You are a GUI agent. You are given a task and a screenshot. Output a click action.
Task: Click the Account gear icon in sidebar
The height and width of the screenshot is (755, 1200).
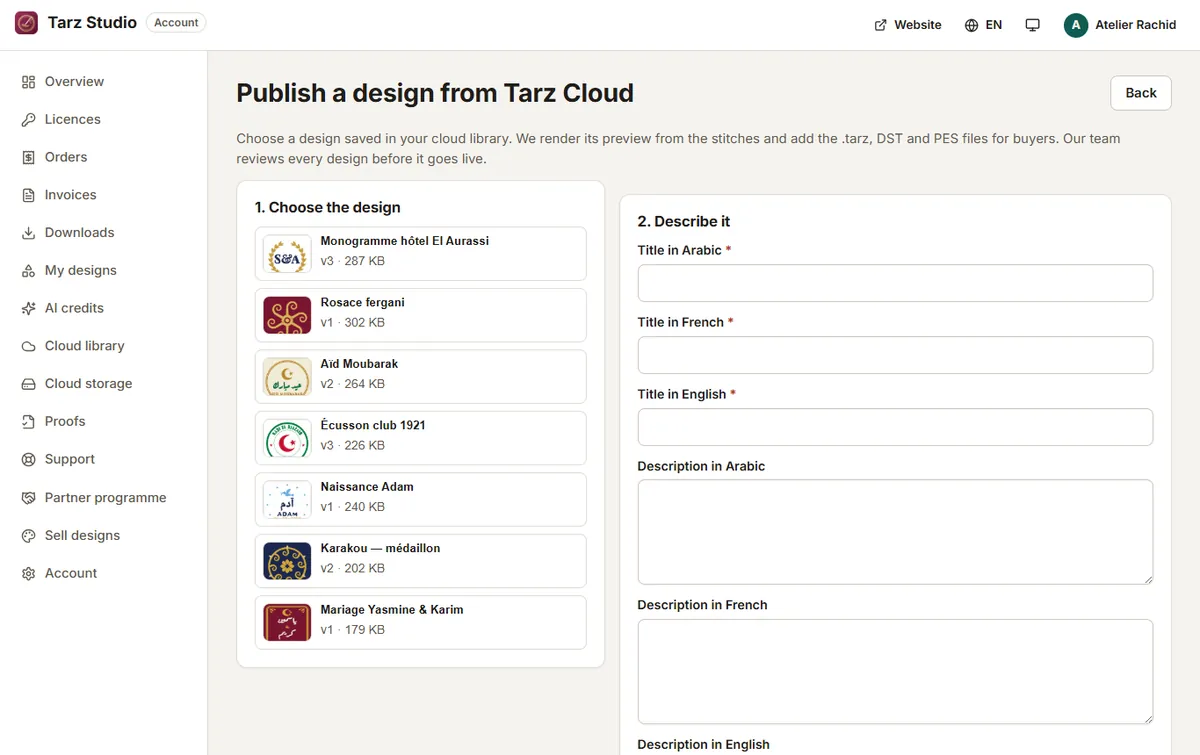pos(28,574)
